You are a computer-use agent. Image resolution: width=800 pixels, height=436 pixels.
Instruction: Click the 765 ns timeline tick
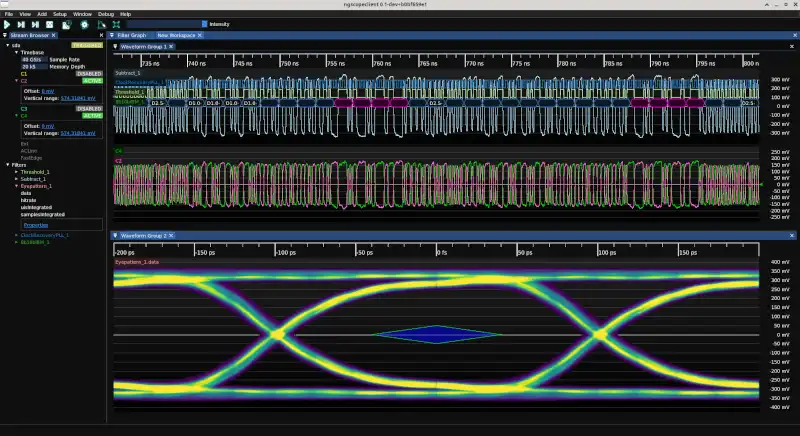pos(428,63)
